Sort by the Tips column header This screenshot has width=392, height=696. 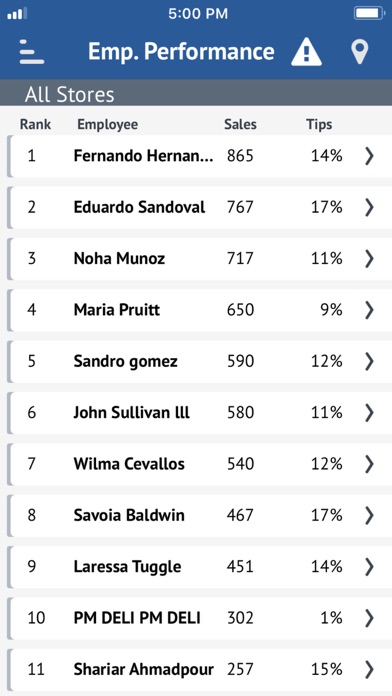click(x=319, y=125)
